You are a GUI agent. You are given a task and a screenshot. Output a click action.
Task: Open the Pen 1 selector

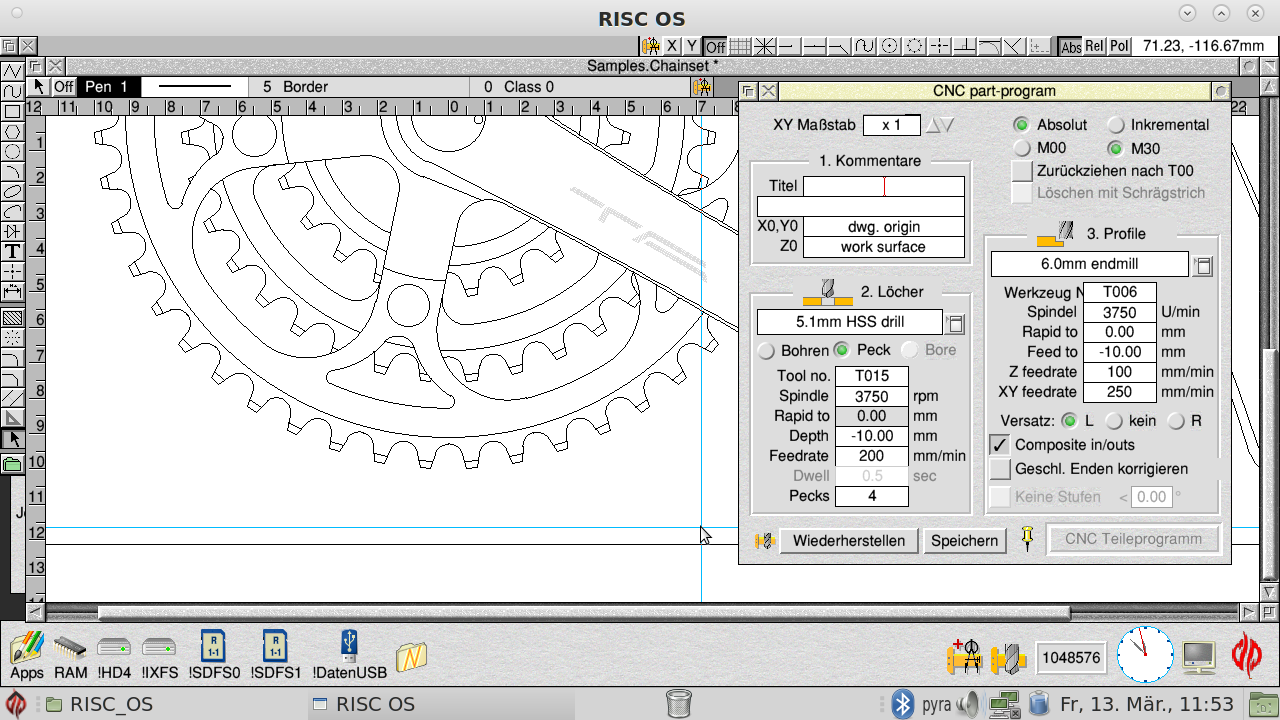tap(107, 86)
